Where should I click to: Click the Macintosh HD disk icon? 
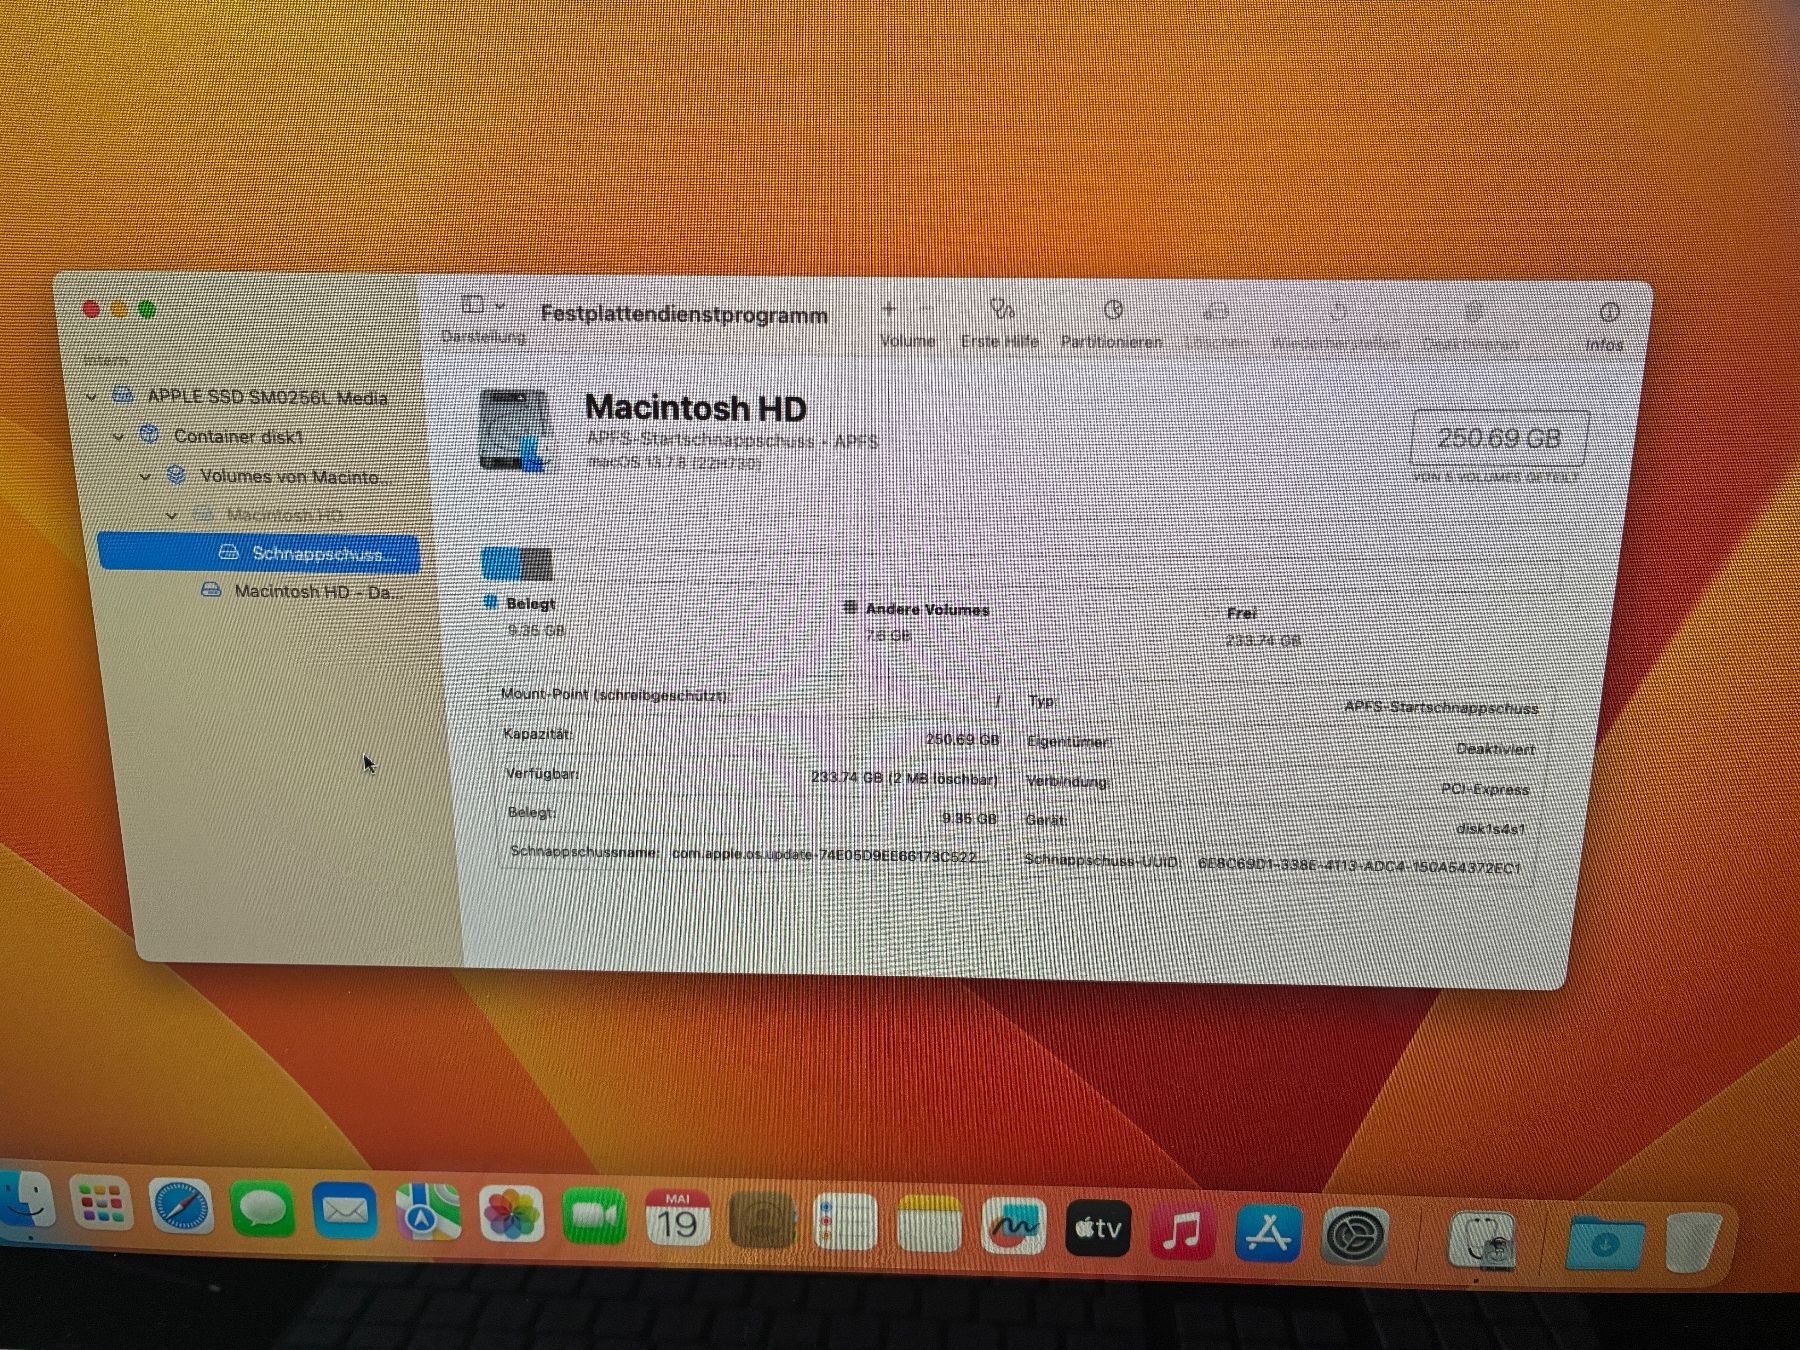click(514, 430)
